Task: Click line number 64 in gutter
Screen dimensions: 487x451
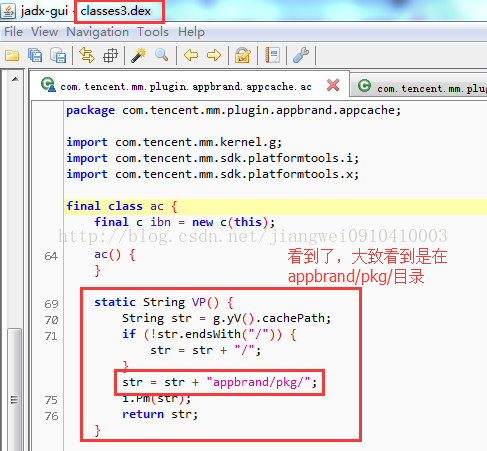Action: coord(51,256)
